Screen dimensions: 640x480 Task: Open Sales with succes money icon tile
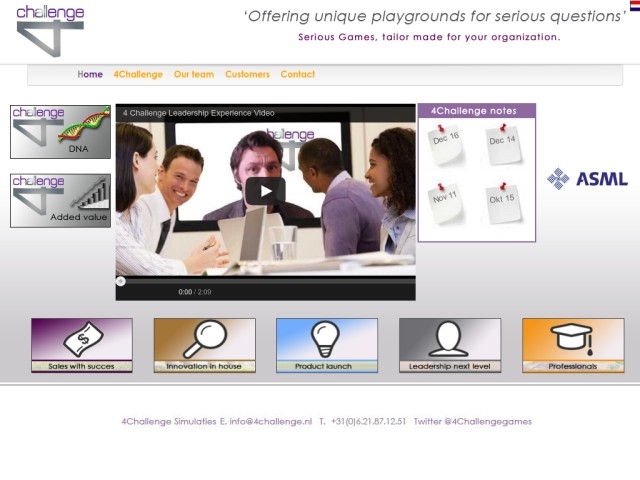pyautogui.click(x=81, y=345)
